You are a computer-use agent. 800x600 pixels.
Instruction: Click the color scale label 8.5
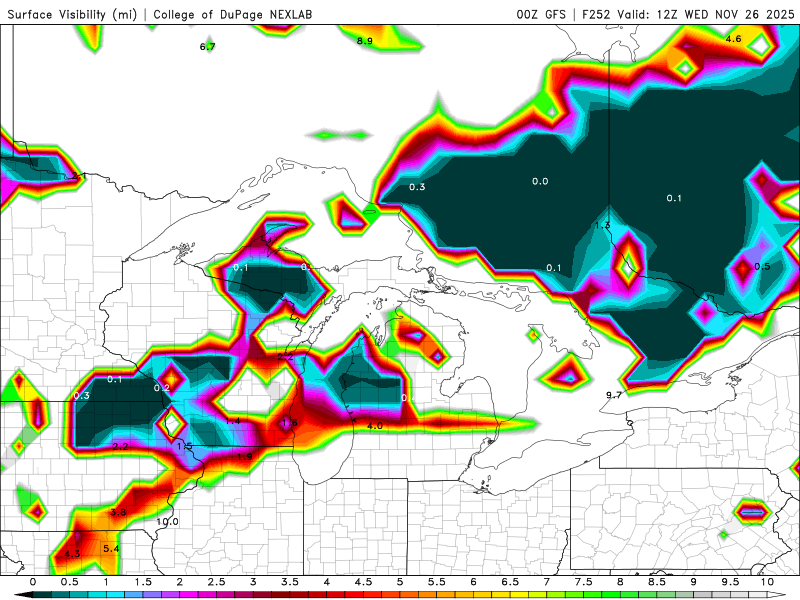657,582
